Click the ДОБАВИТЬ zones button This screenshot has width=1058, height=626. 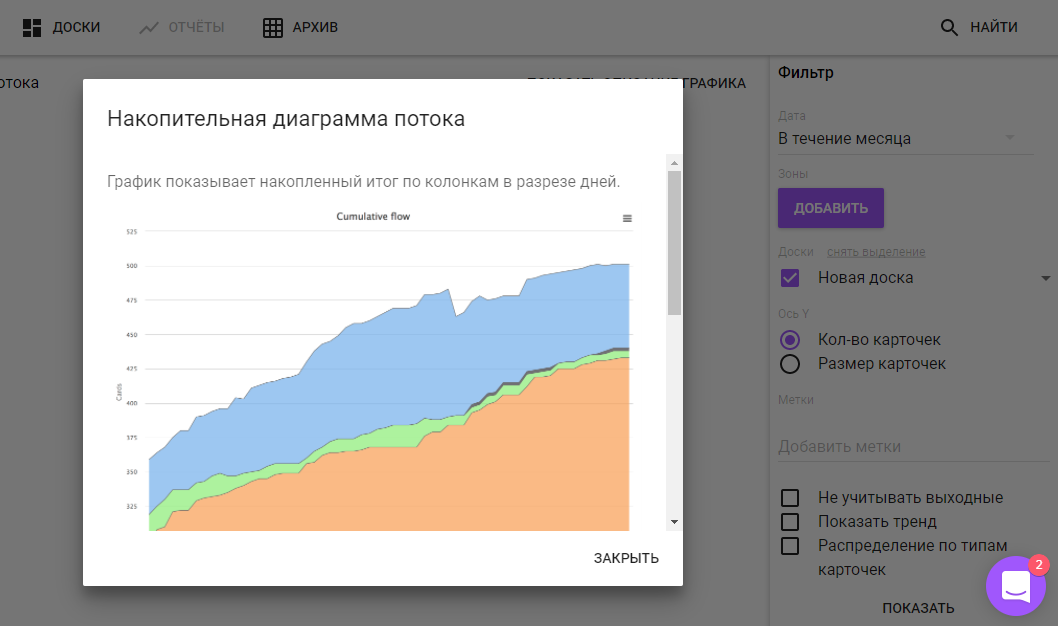point(831,208)
